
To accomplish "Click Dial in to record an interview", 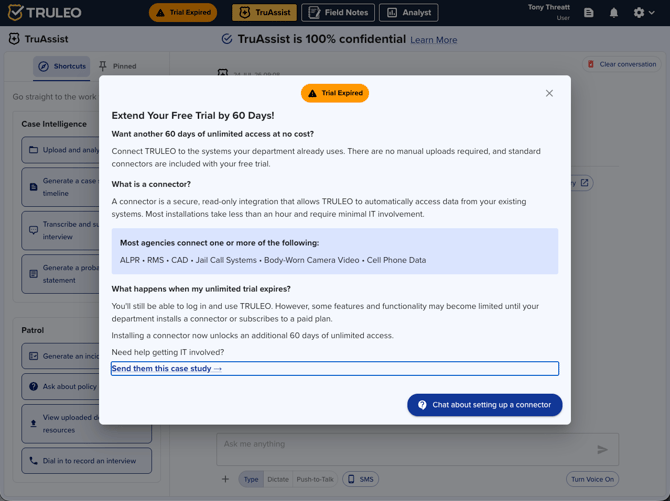I will (86, 461).
